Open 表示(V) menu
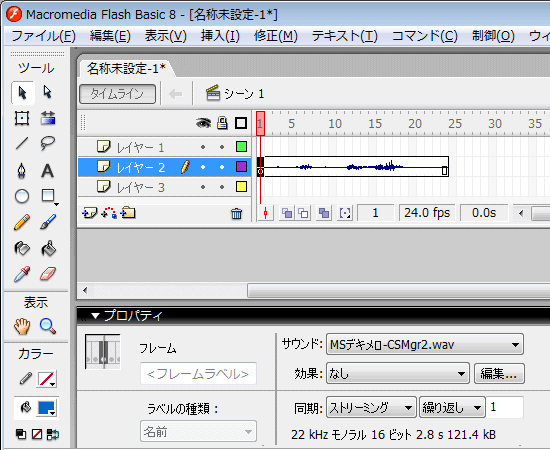550x450 pixels. tap(166, 36)
